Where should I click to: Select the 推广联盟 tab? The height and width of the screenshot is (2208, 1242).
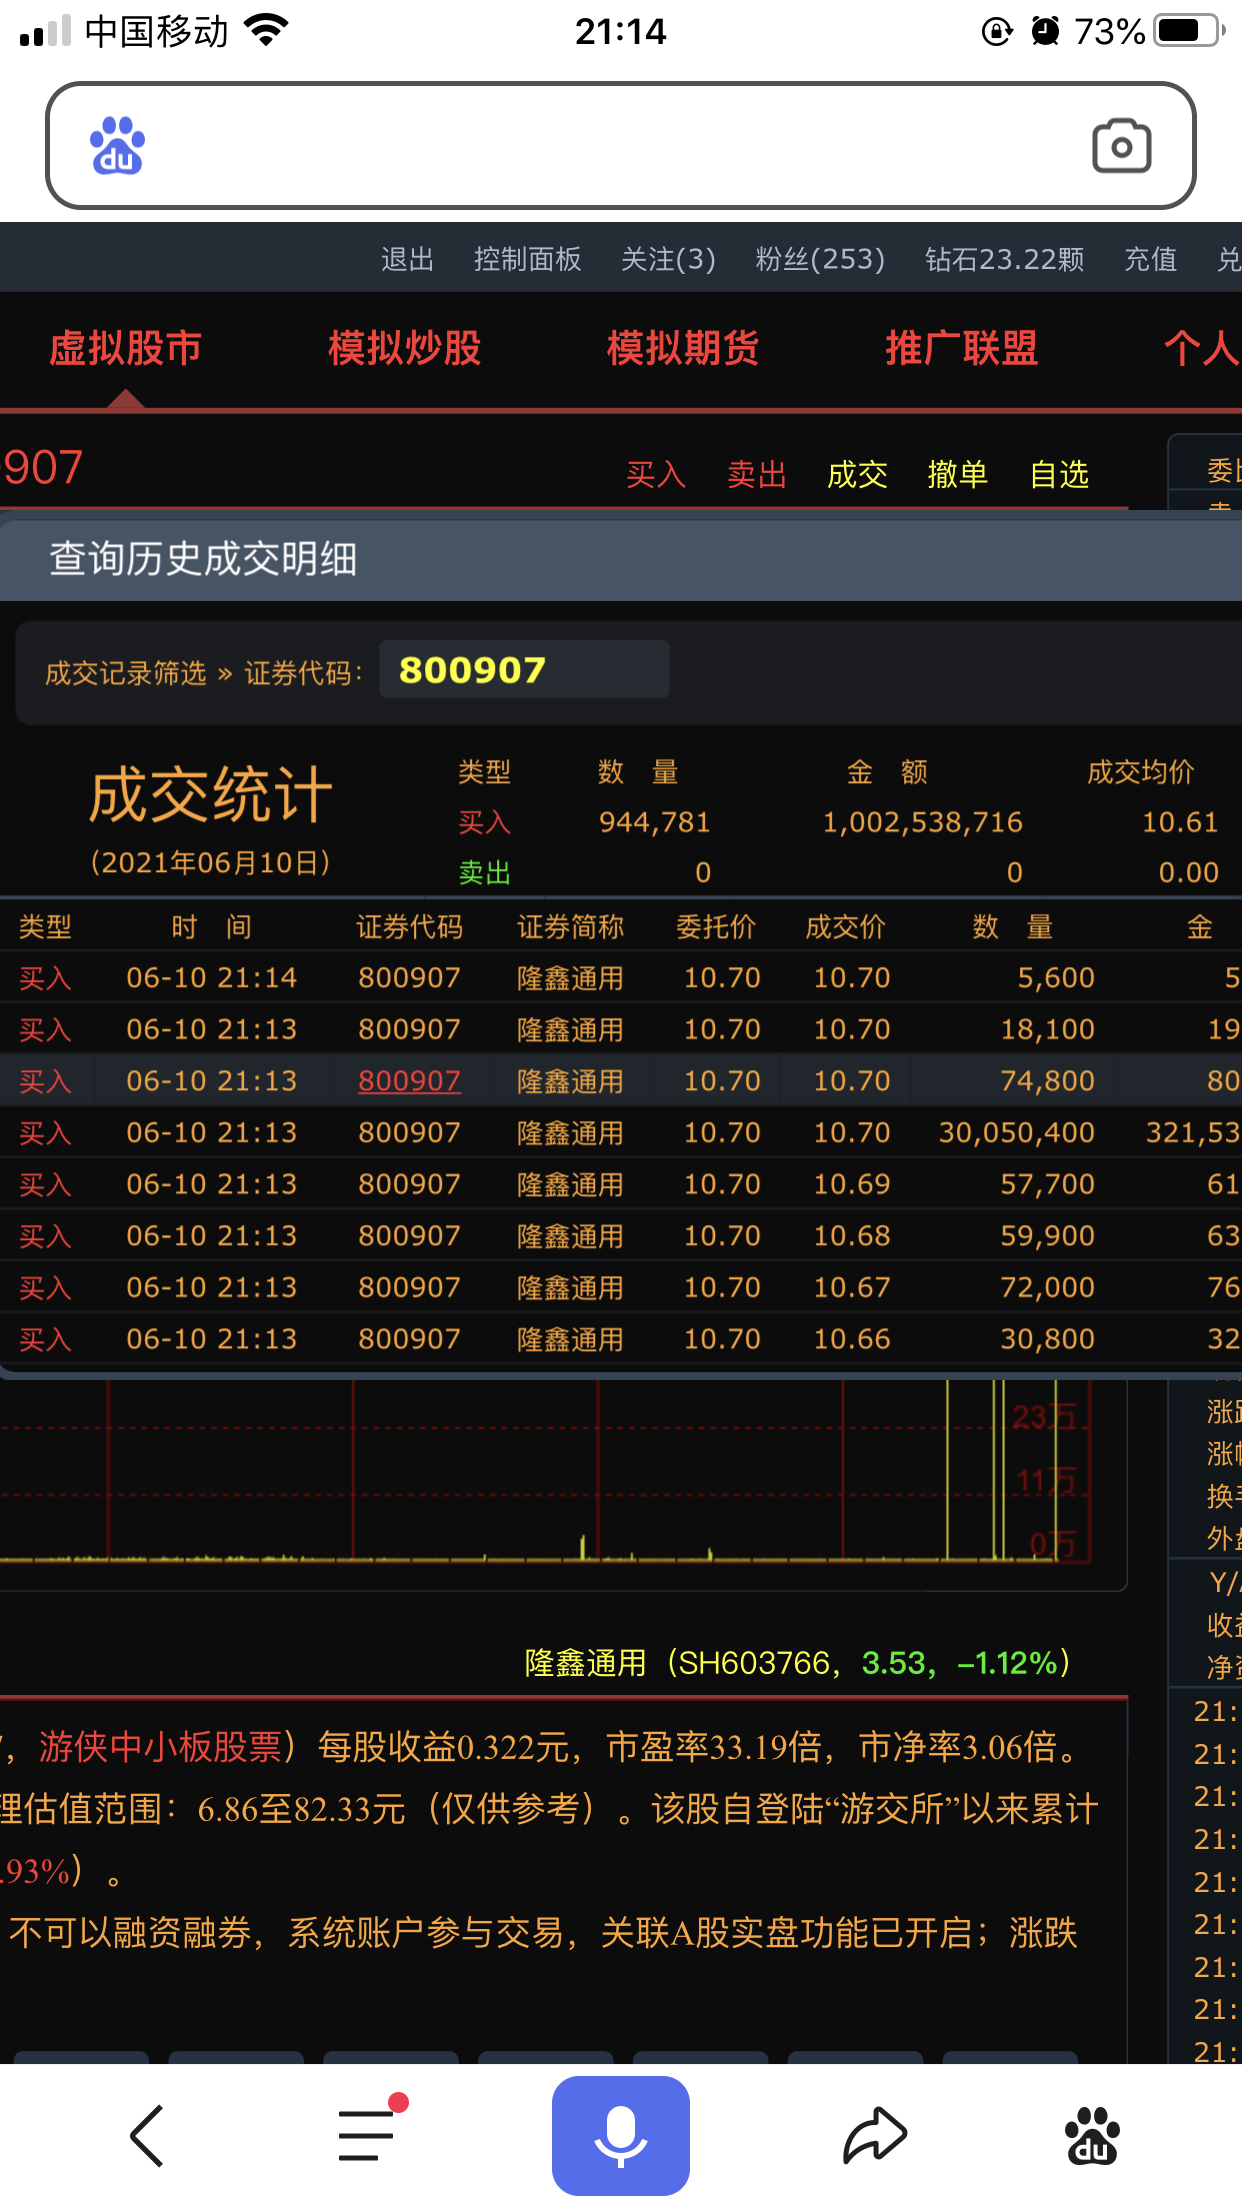[x=961, y=349]
